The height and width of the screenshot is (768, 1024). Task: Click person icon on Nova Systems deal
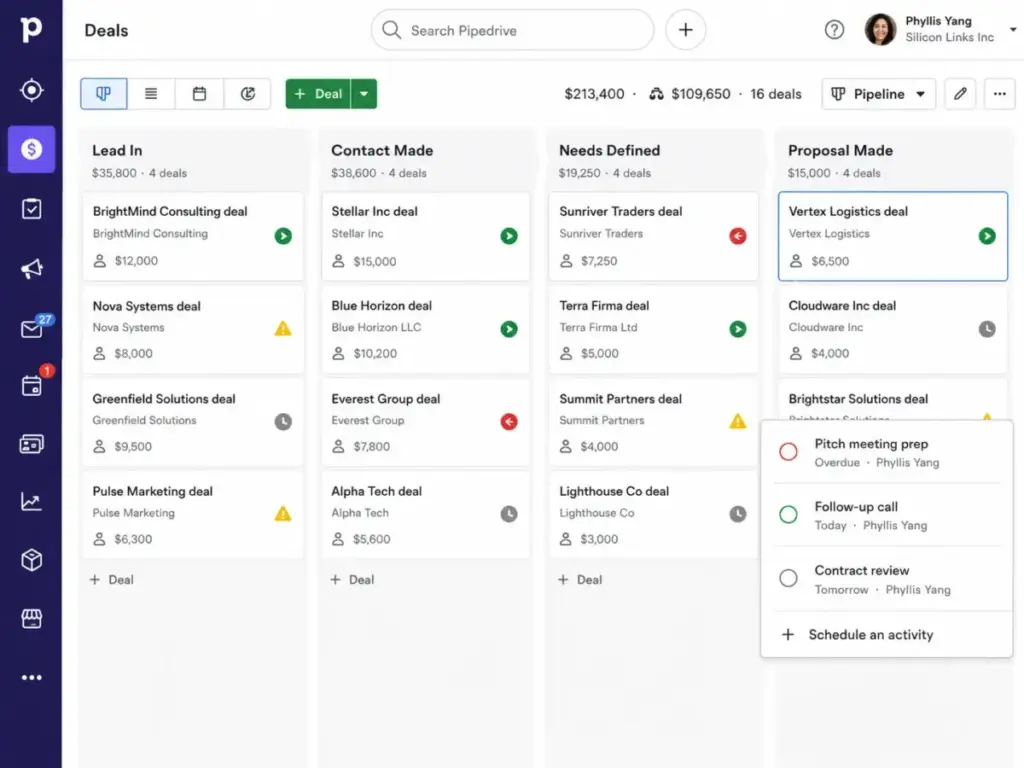[99, 353]
